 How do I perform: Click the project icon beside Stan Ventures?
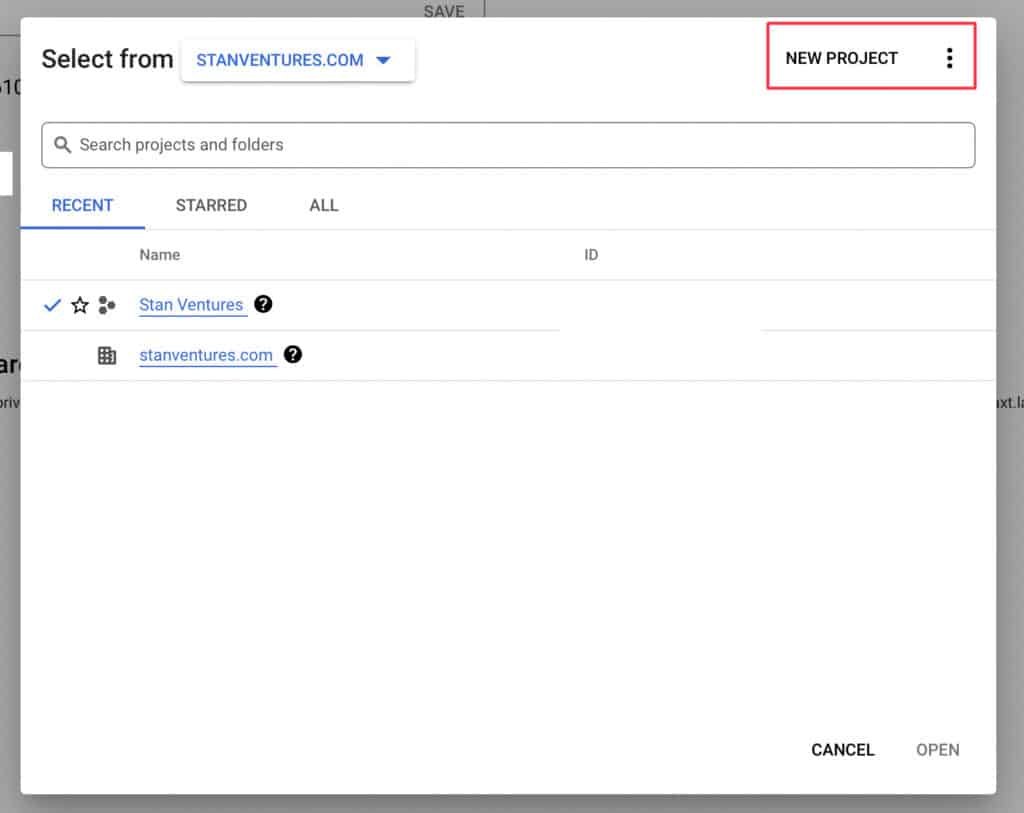pos(107,305)
